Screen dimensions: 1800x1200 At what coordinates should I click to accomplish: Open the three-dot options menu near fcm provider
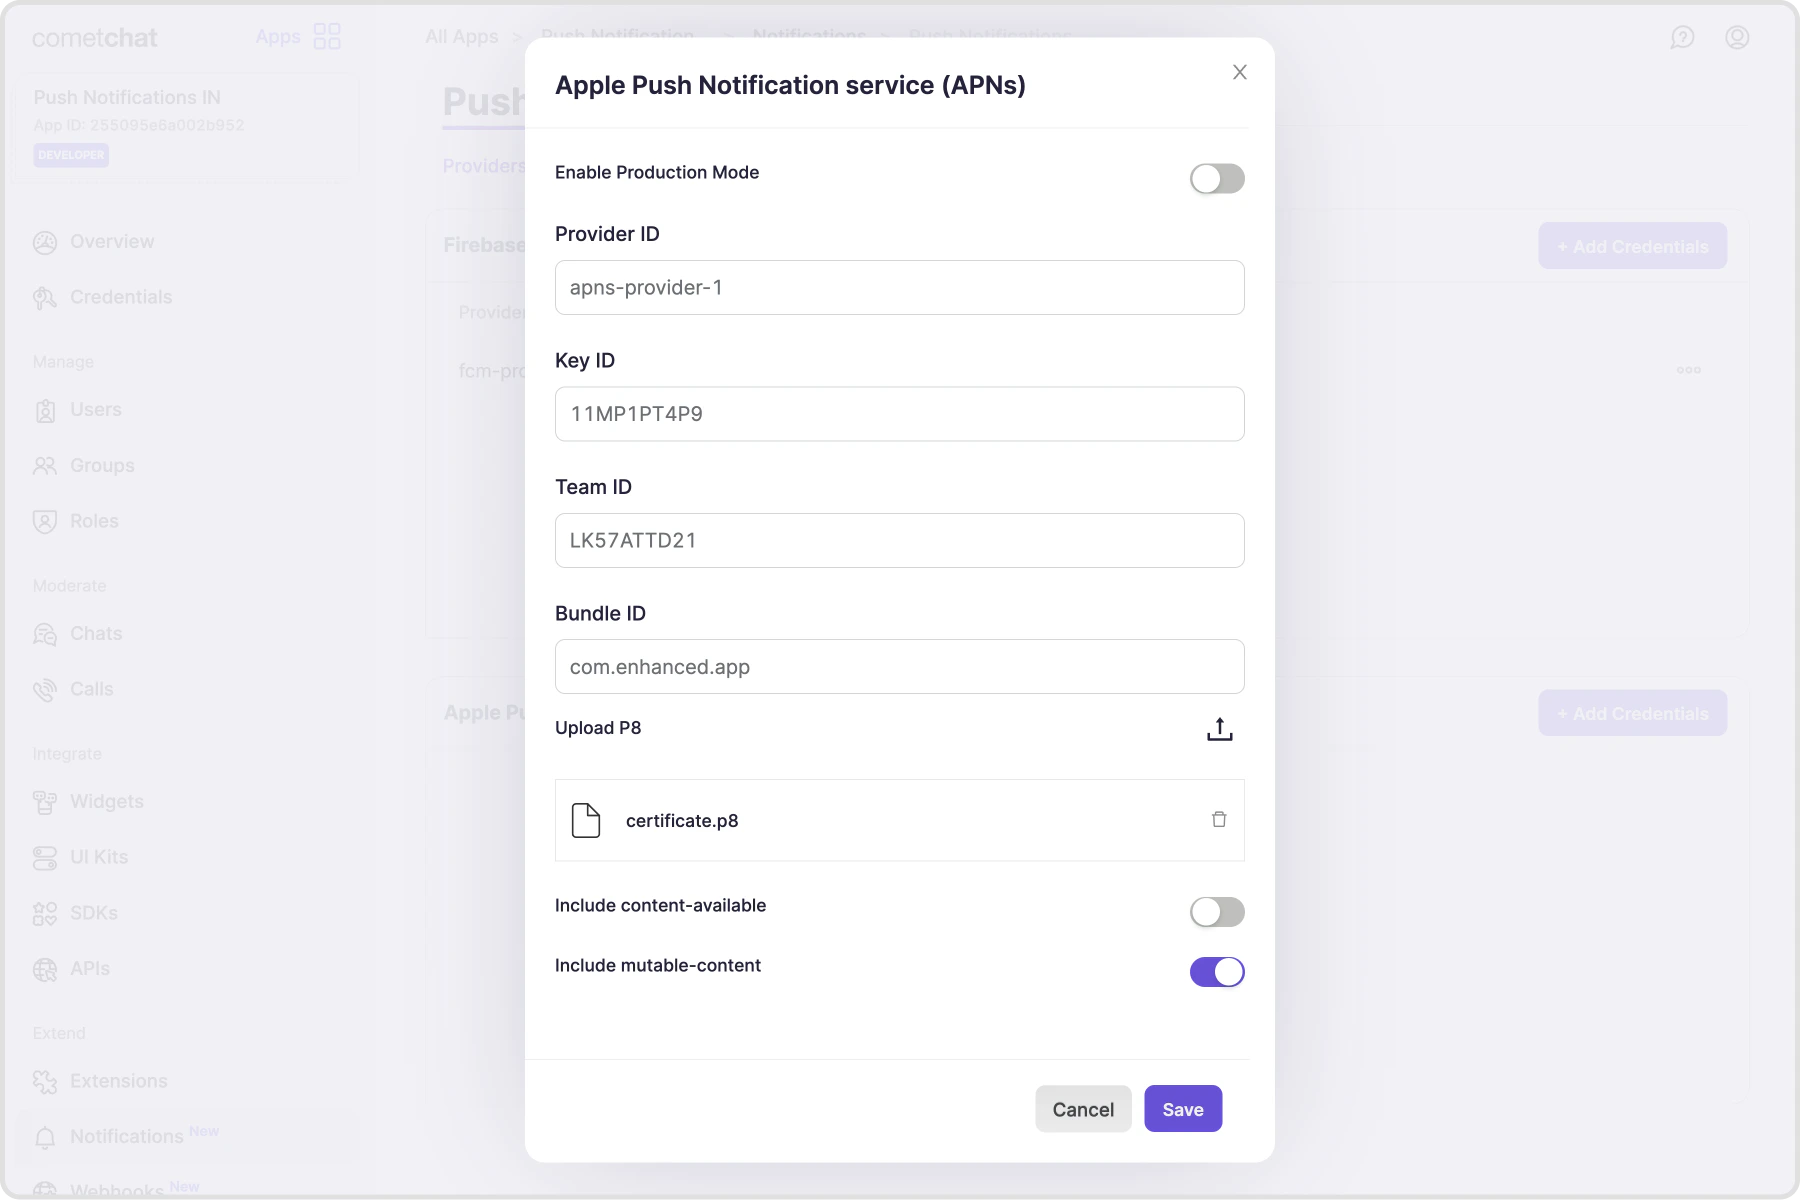(1688, 370)
